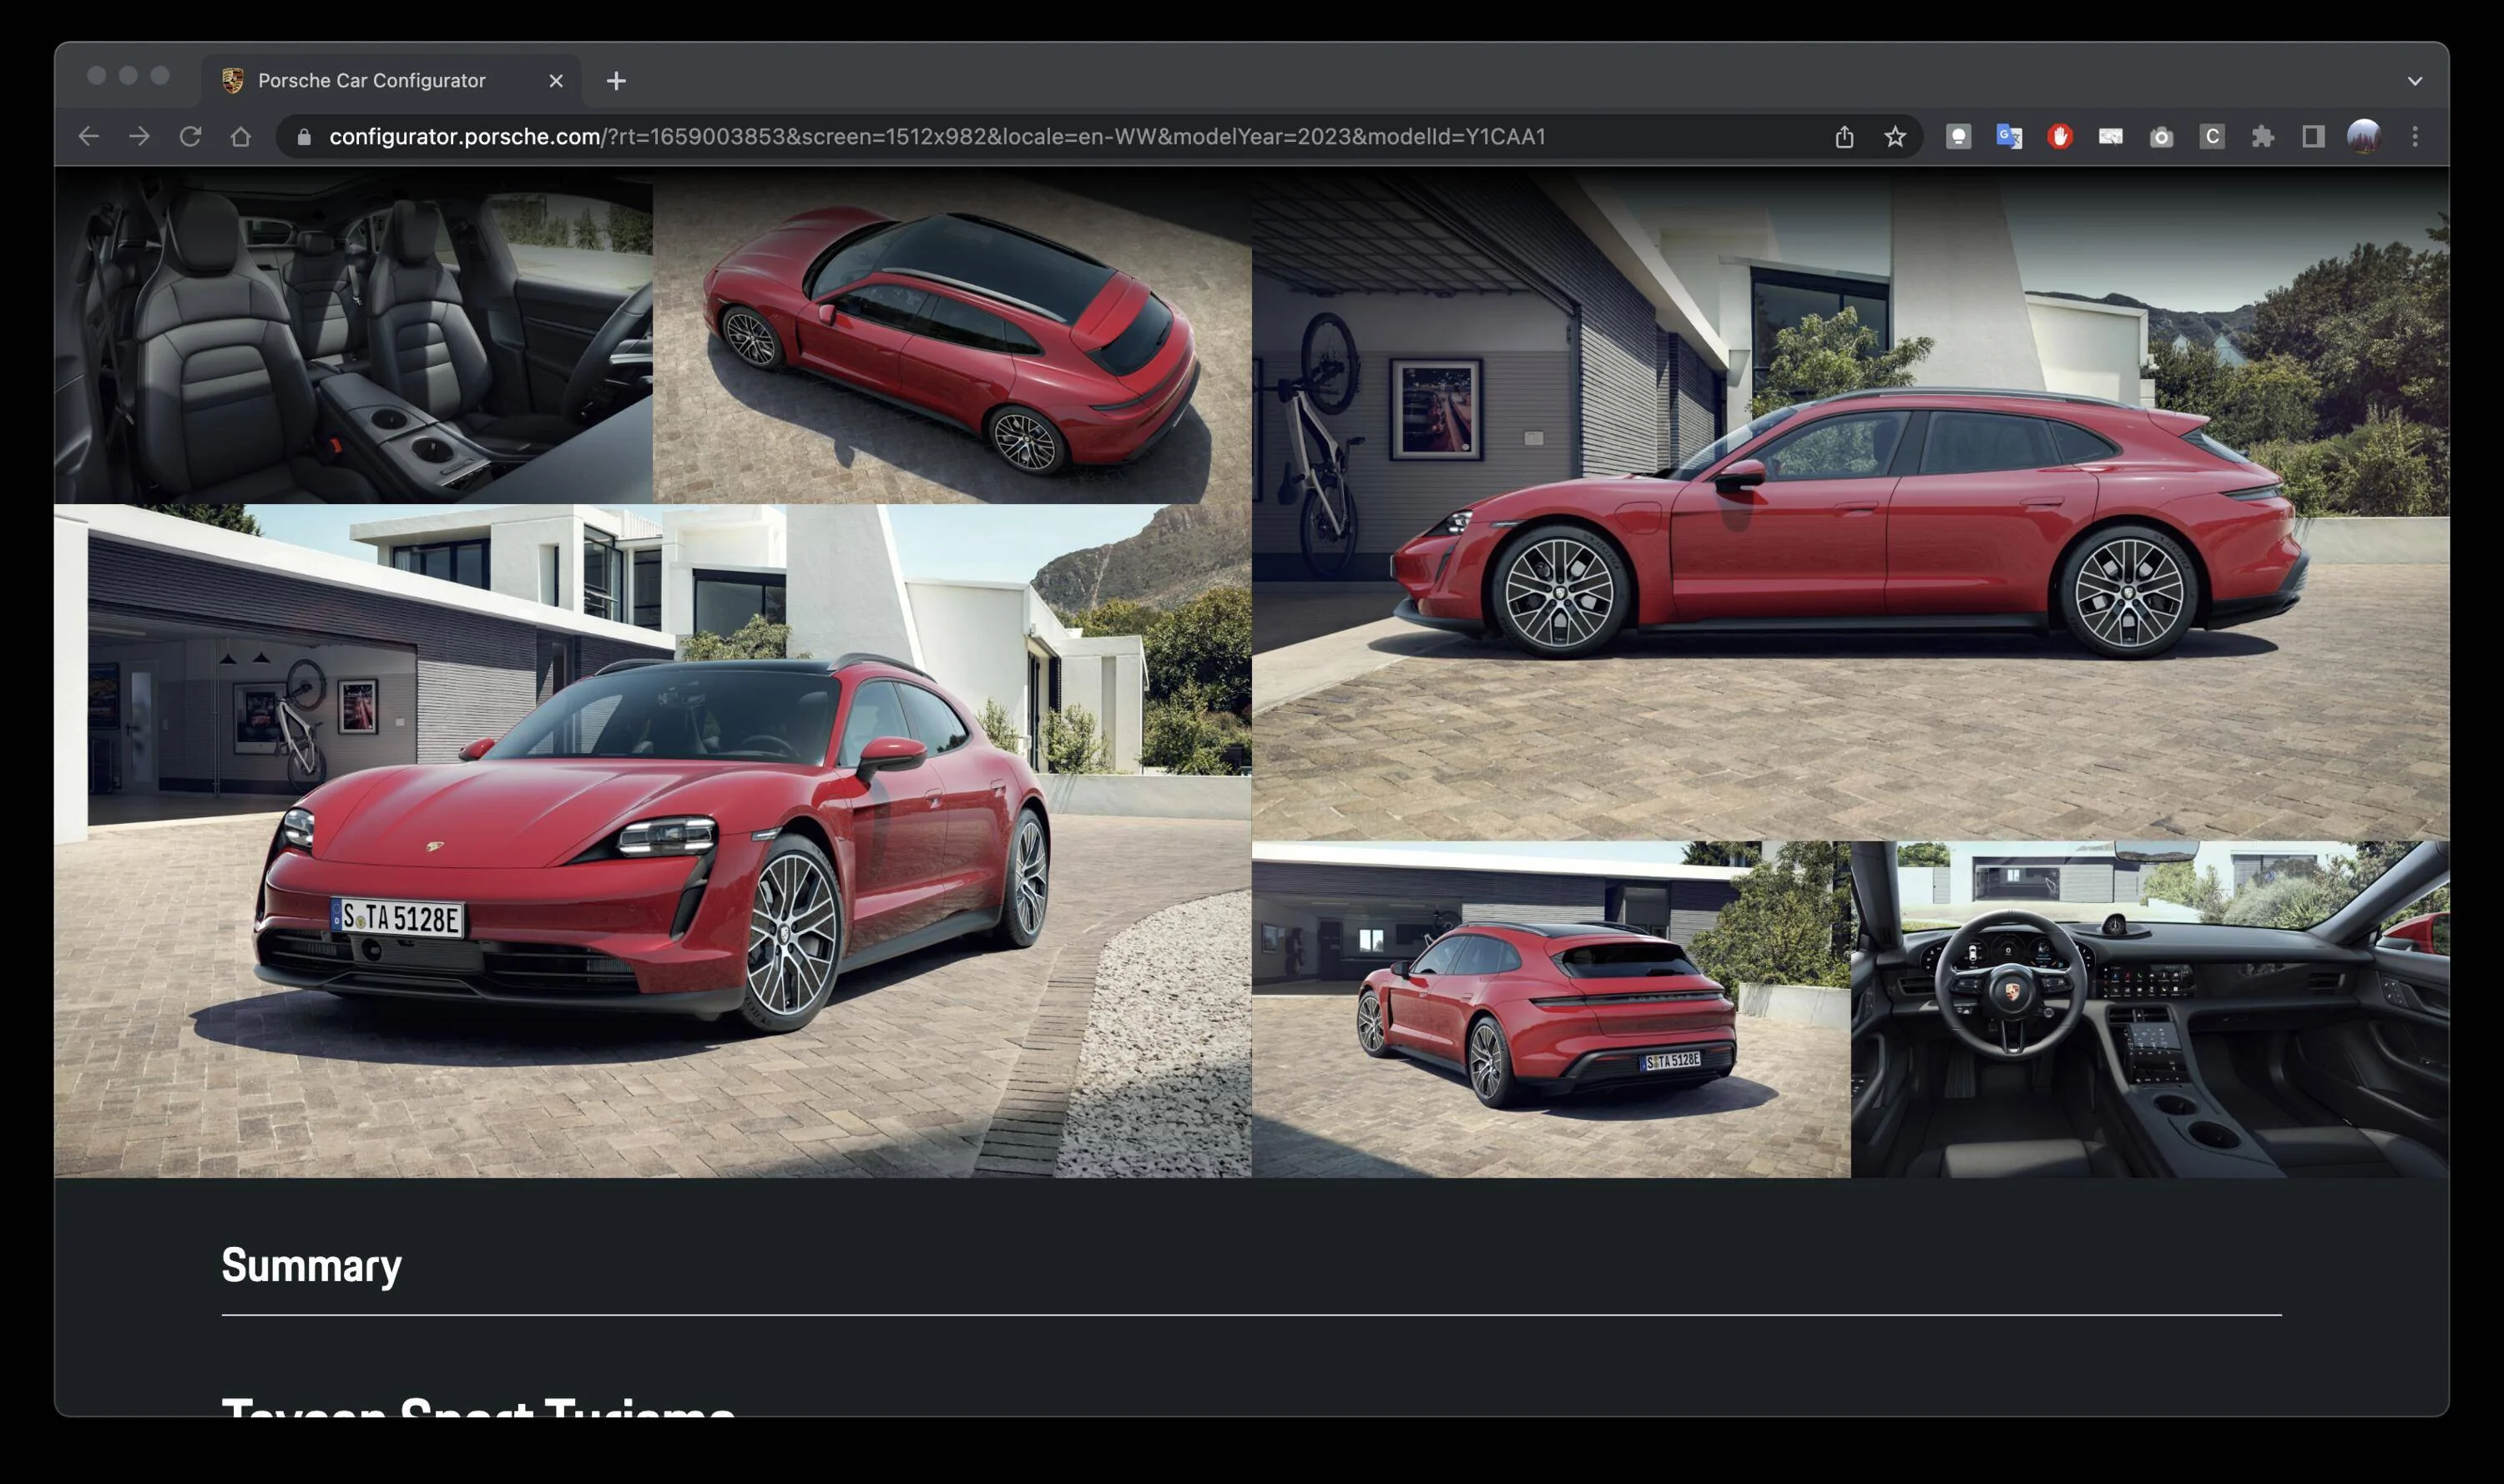Image resolution: width=2504 pixels, height=1484 pixels.
Task: Open the mail-like extension icon
Action: tap(2110, 136)
